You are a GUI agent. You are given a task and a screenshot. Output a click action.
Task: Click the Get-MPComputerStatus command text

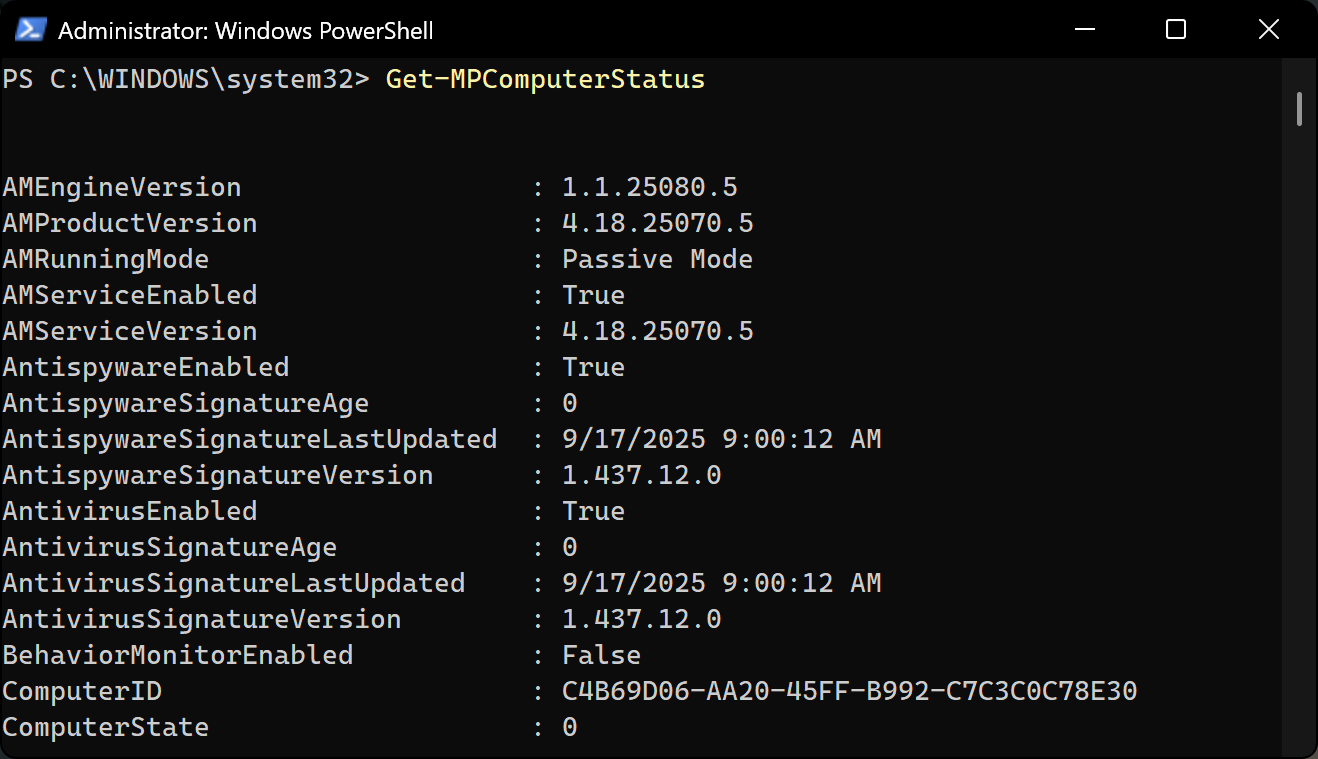click(545, 79)
